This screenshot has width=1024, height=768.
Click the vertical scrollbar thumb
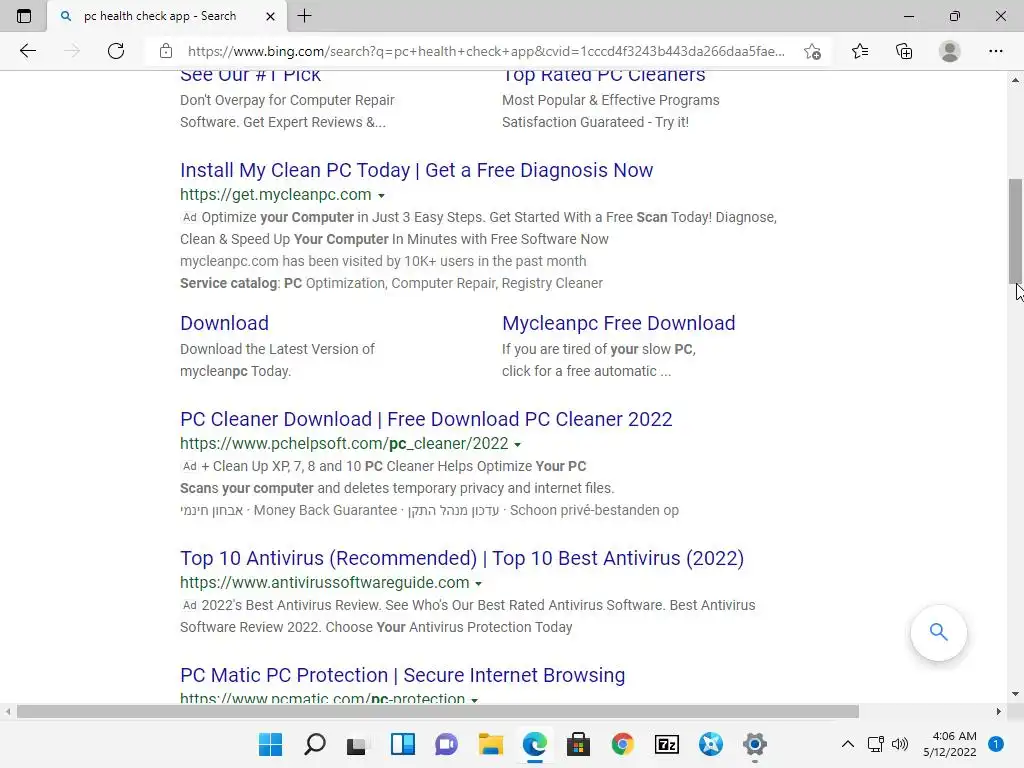coord(1015,231)
